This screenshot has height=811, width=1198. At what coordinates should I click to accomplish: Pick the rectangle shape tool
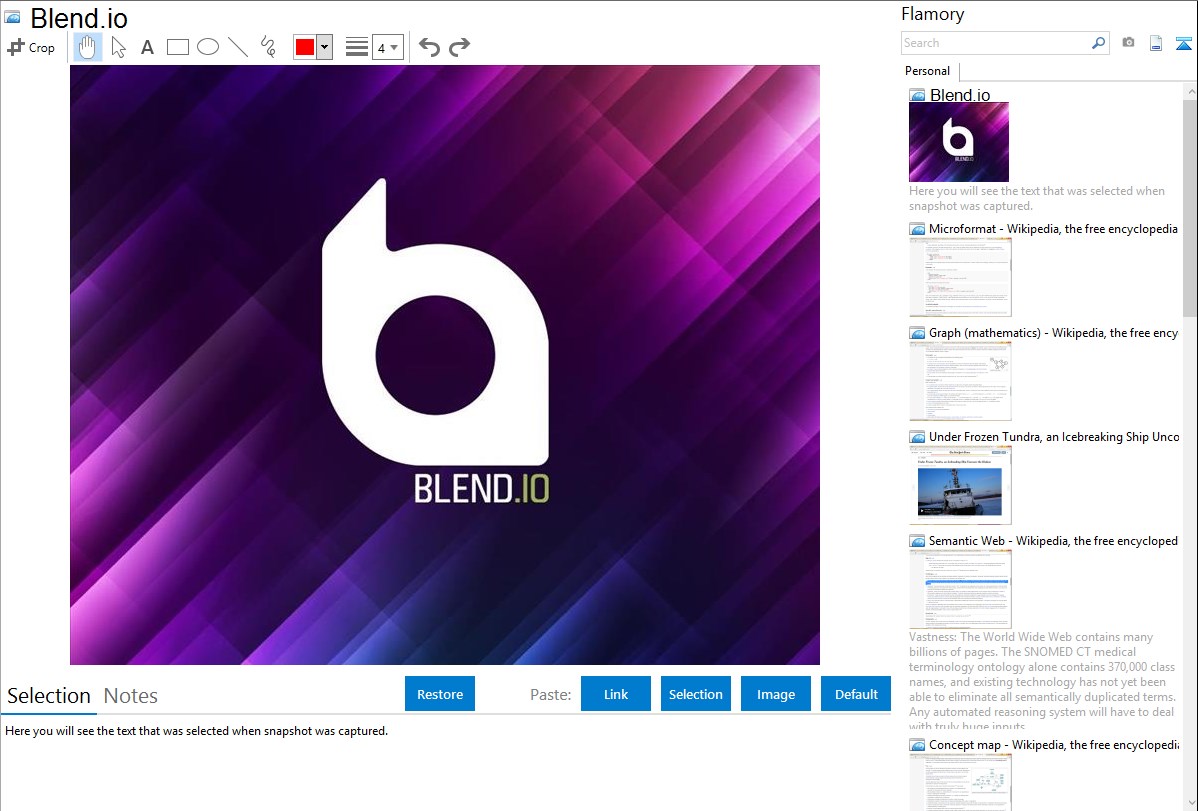point(177,47)
